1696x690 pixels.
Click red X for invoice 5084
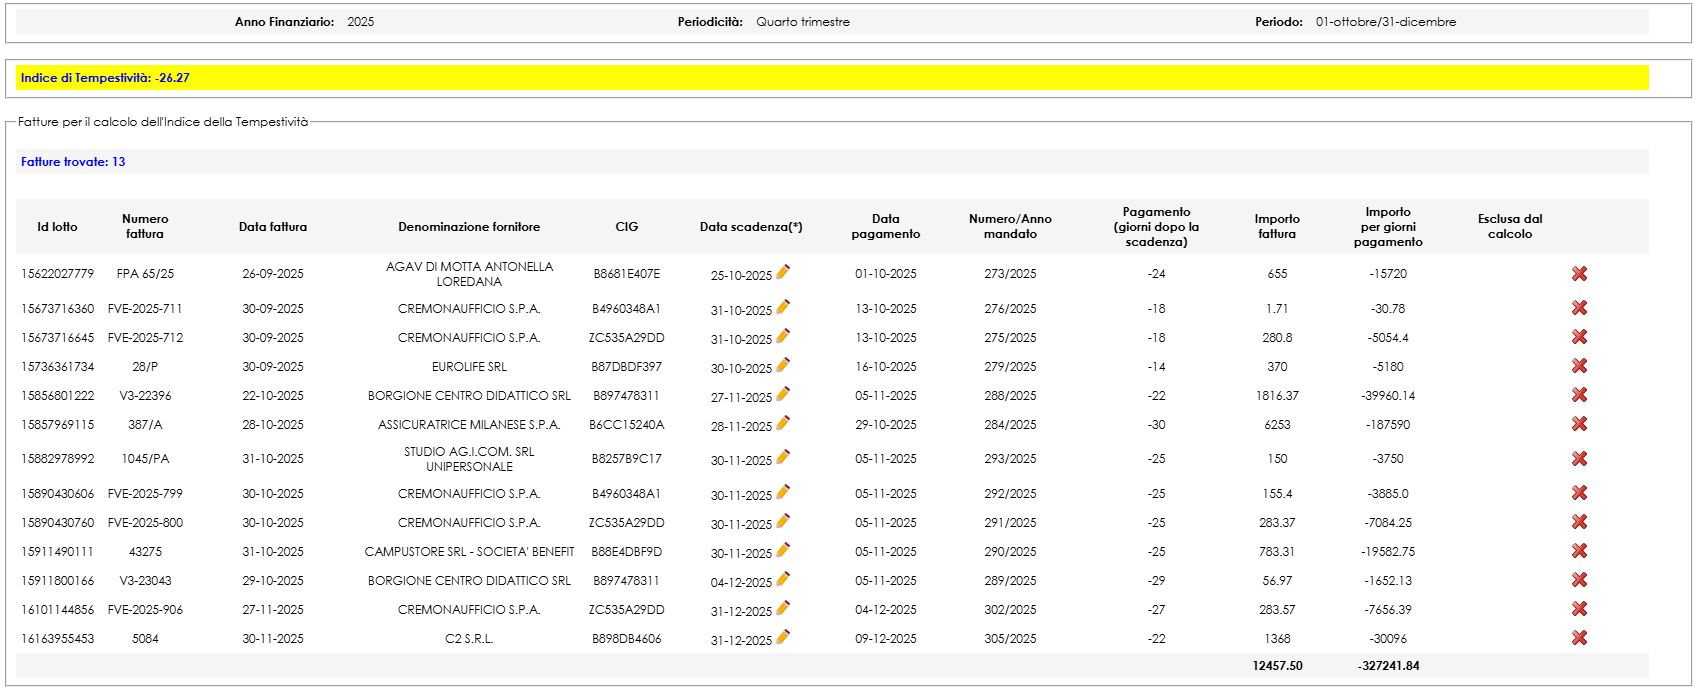pos(1579,638)
